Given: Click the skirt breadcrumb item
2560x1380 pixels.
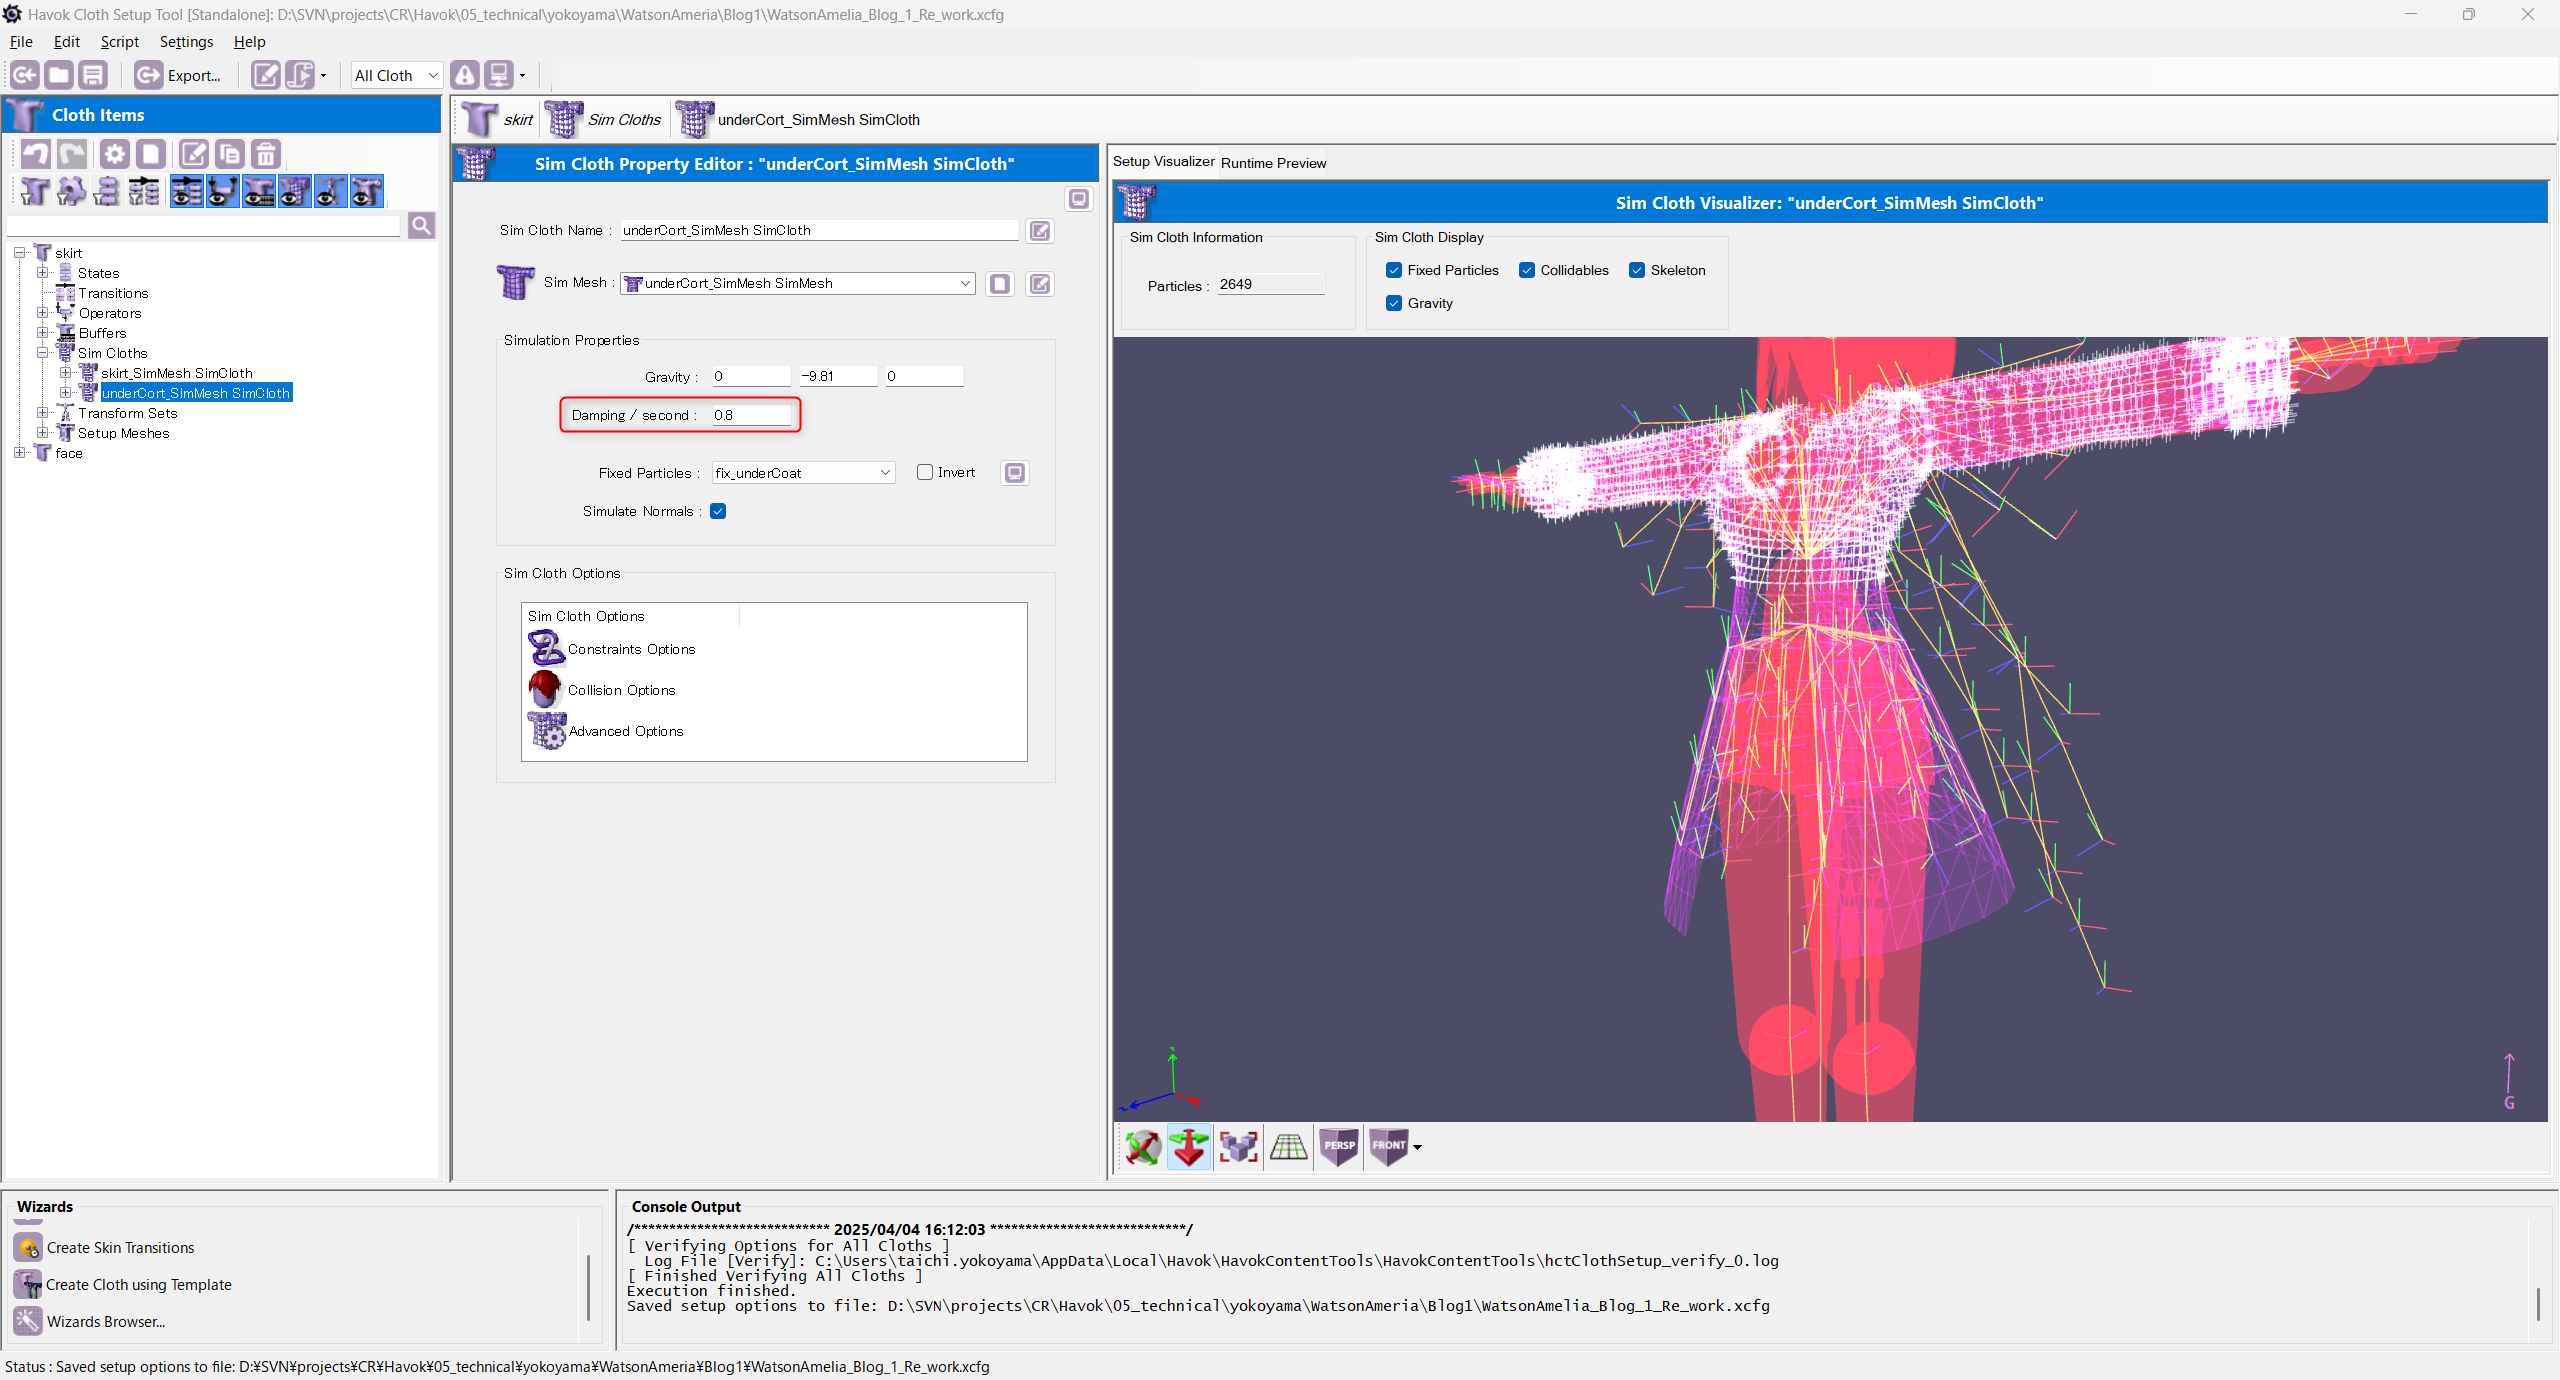Looking at the screenshot, I should click(499, 120).
